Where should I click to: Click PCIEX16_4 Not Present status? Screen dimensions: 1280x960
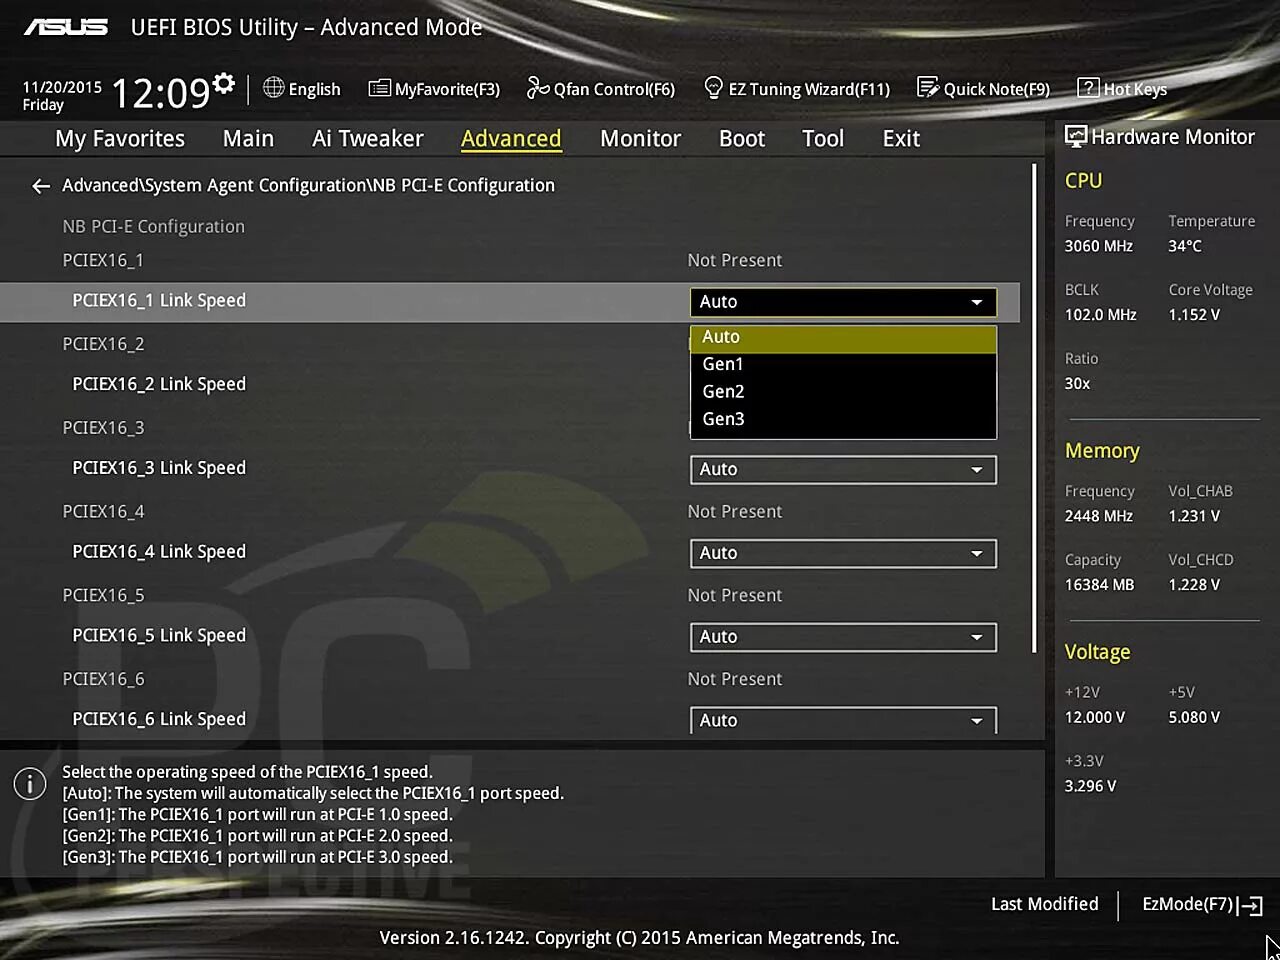coord(735,512)
